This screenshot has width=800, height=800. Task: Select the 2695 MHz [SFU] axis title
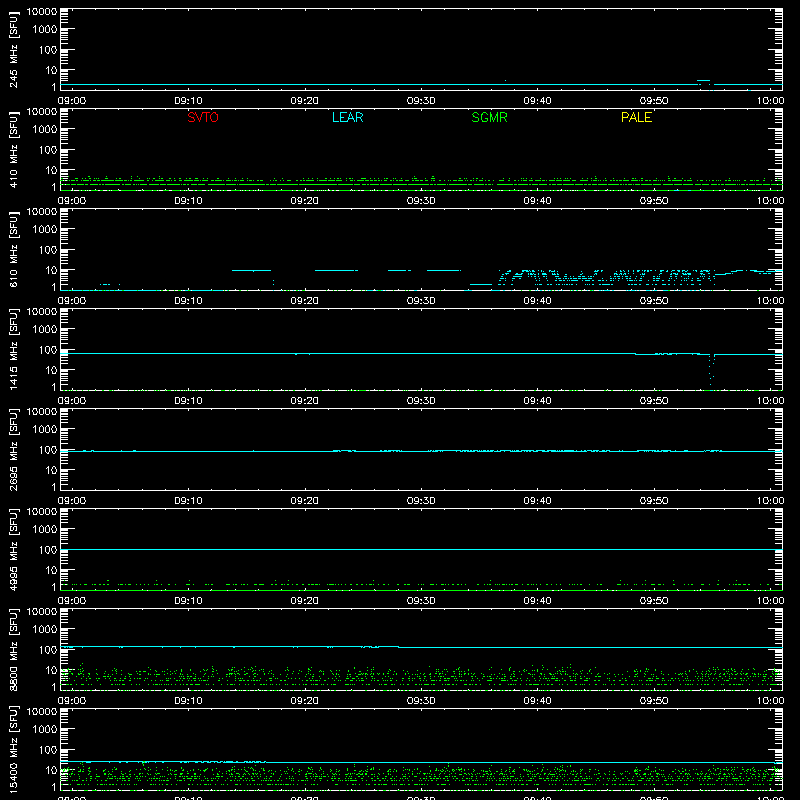click(13, 449)
